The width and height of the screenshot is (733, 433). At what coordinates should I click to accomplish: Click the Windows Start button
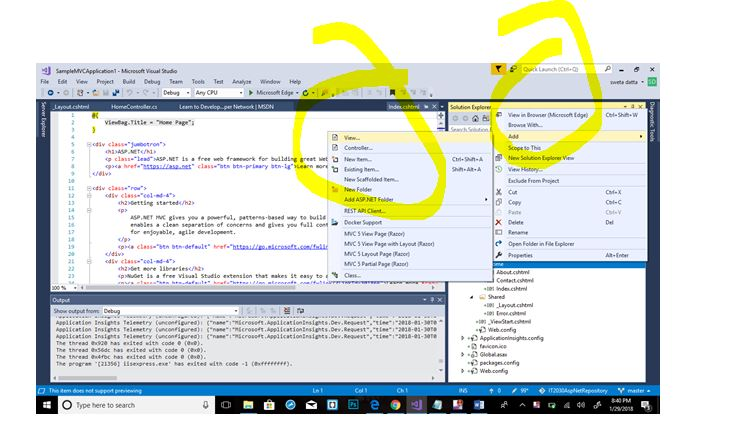47,405
